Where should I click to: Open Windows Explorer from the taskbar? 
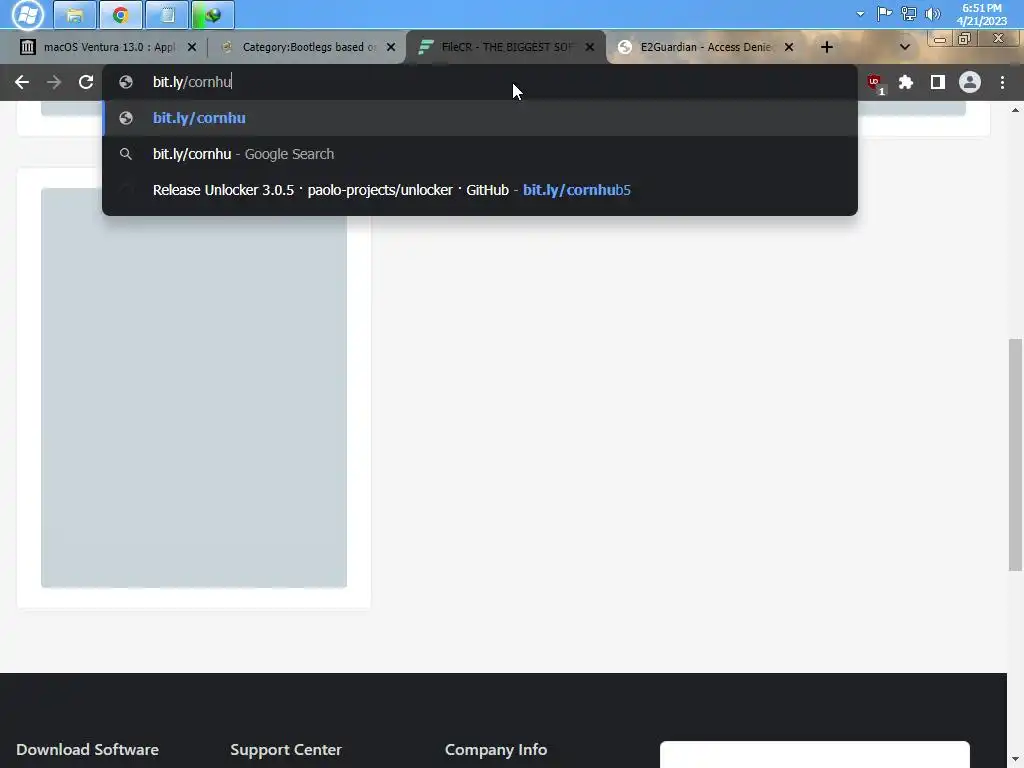click(x=74, y=15)
